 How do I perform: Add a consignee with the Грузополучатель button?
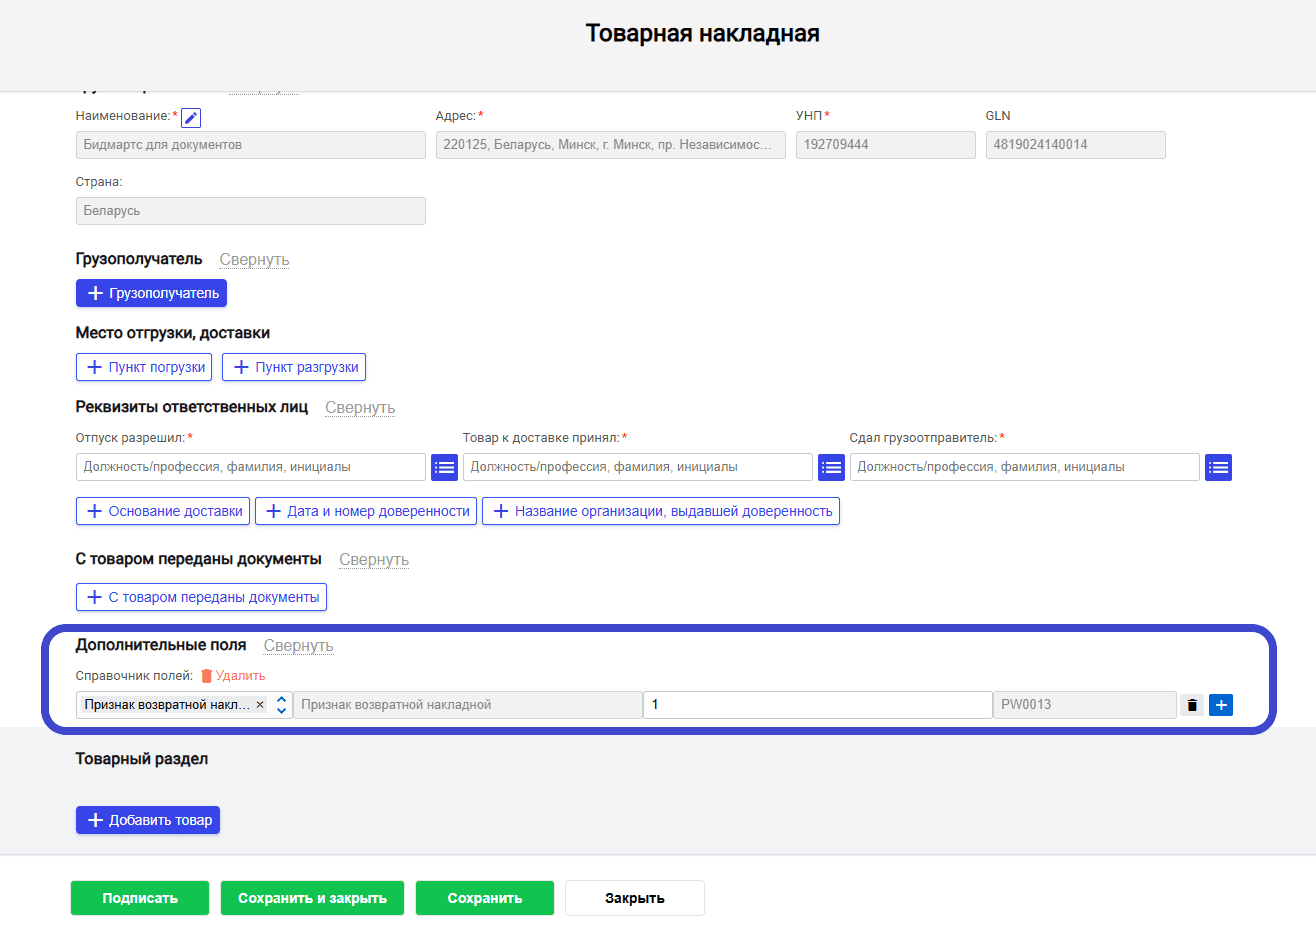tap(151, 292)
